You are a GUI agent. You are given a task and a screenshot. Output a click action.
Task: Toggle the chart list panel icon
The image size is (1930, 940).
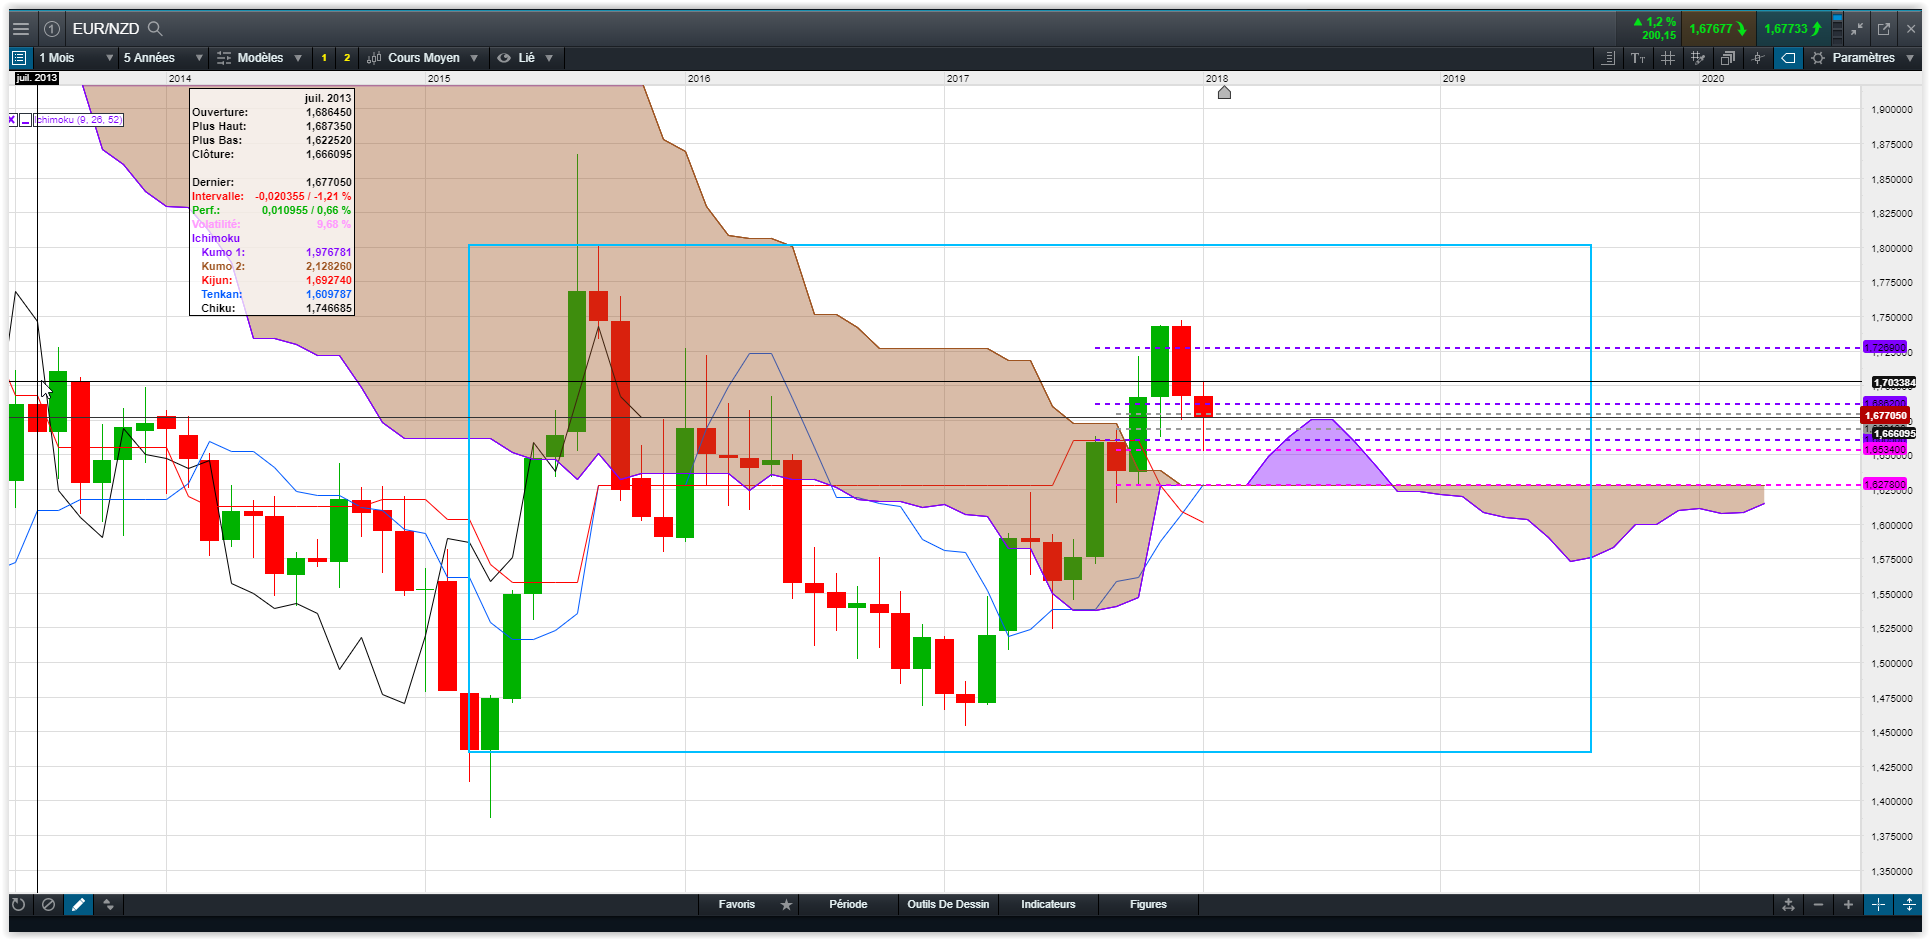click(19, 58)
